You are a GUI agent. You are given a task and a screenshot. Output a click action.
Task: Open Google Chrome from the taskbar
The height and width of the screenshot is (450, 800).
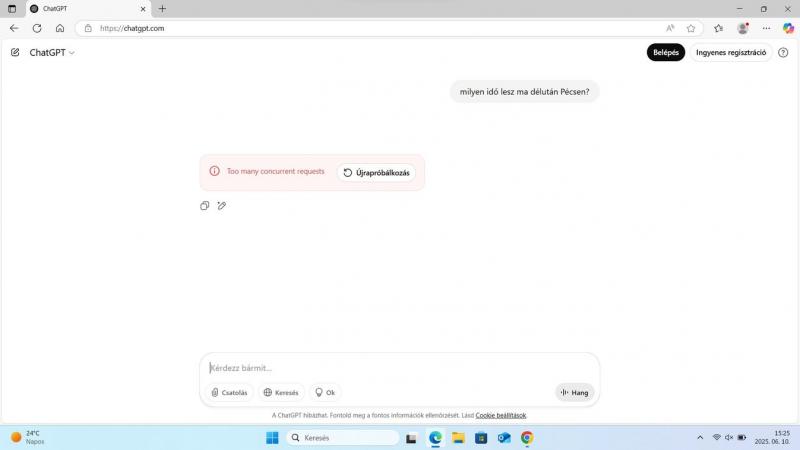click(x=527, y=438)
